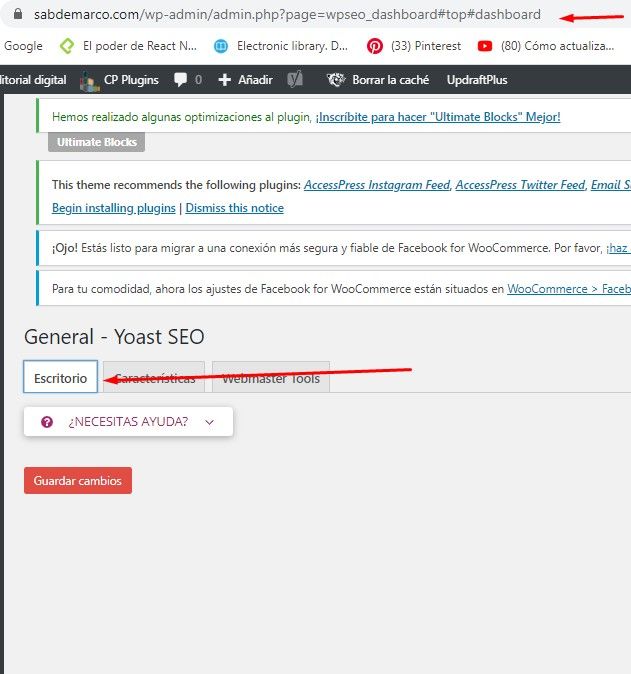Open the WooCommerce > Facebook settings link
The width and height of the screenshot is (631, 674).
pyautogui.click(x=569, y=289)
